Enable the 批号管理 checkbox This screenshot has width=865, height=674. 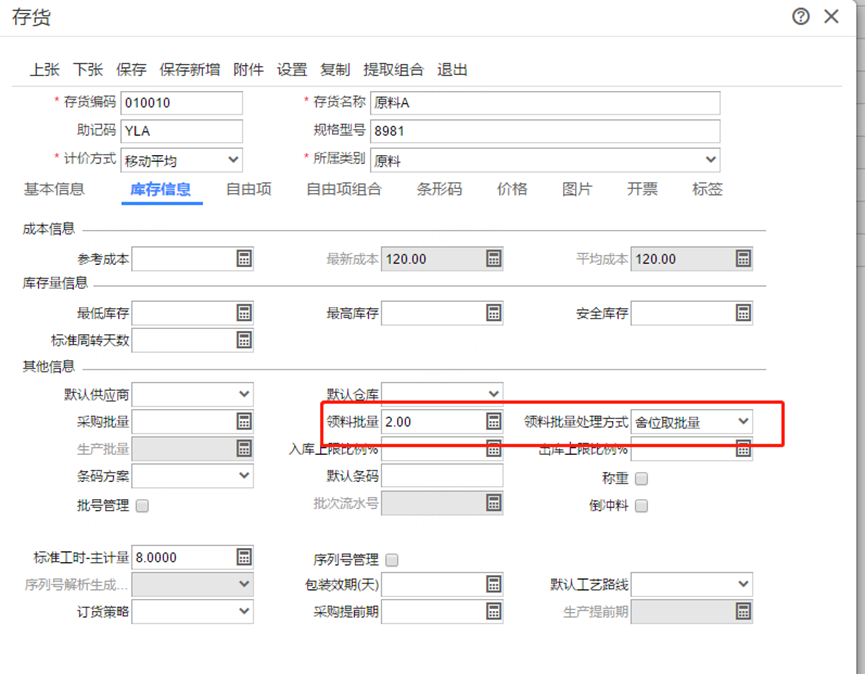click(x=142, y=506)
